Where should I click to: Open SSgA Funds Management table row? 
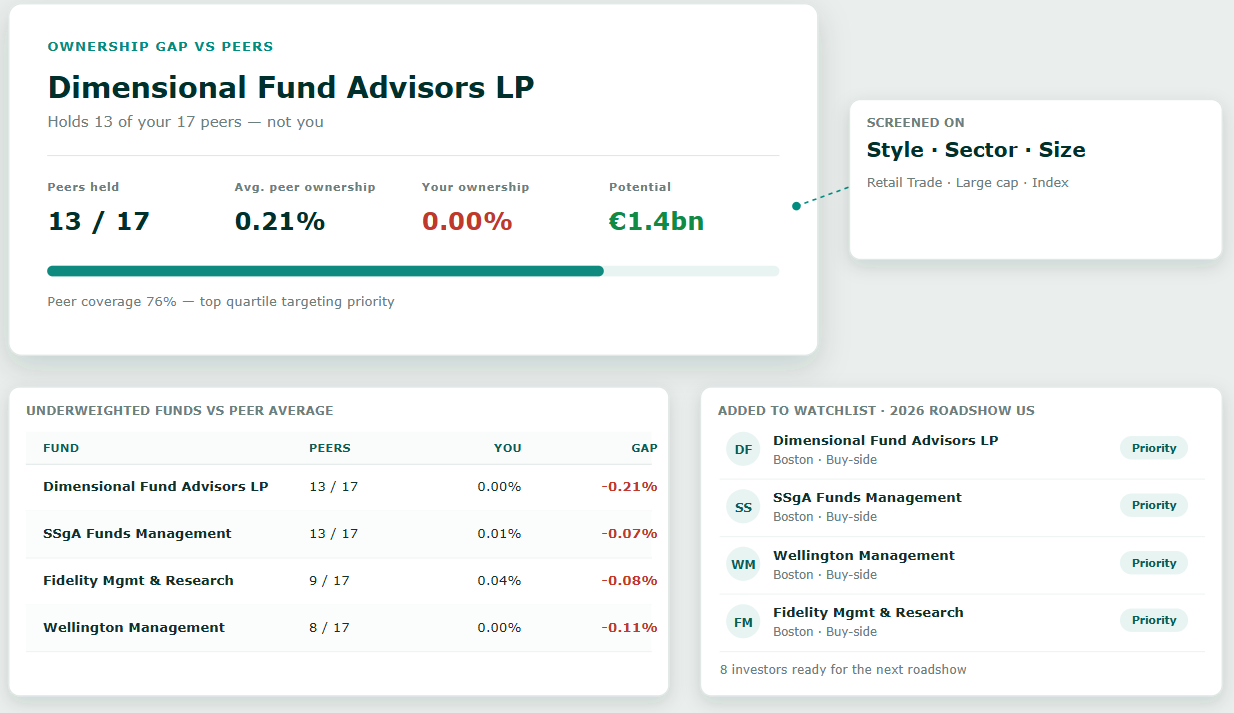(339, 534)
